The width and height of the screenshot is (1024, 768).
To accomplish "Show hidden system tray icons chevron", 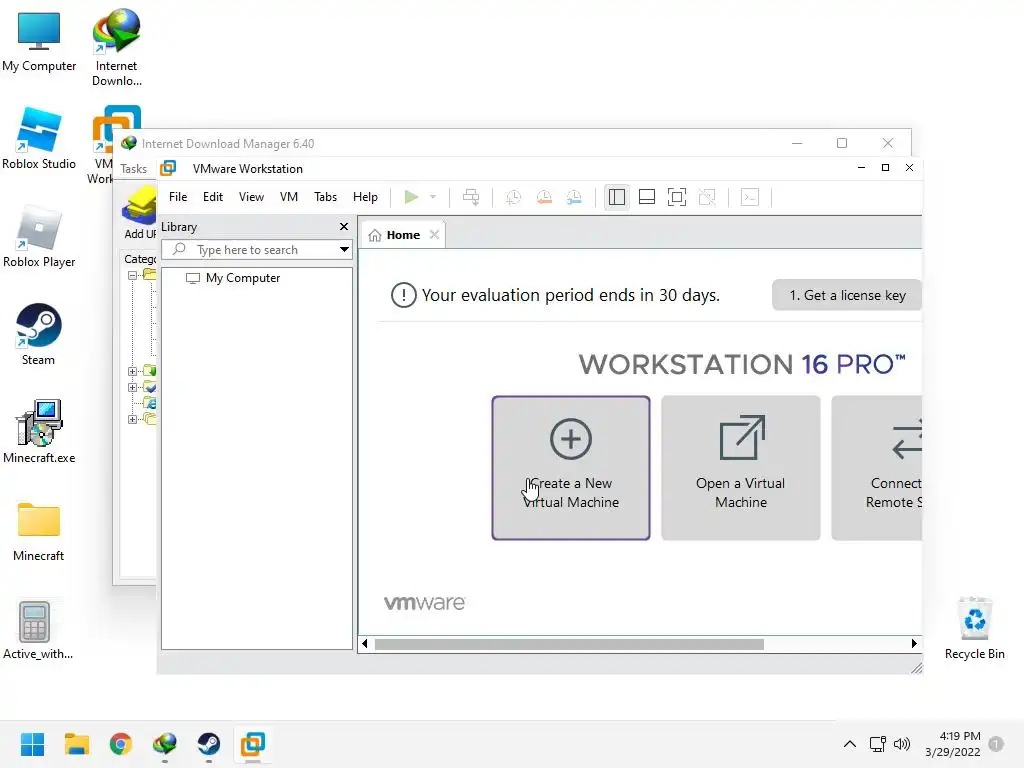I will 850,744.
